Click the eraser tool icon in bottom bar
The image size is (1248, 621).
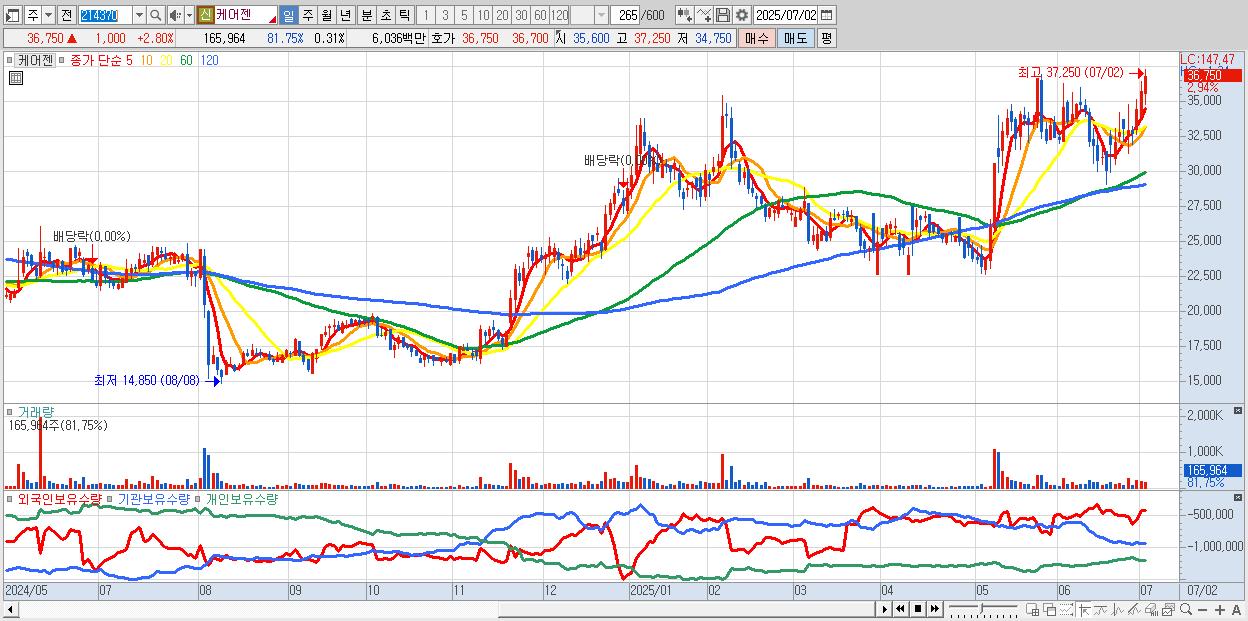pos(1151,610)
